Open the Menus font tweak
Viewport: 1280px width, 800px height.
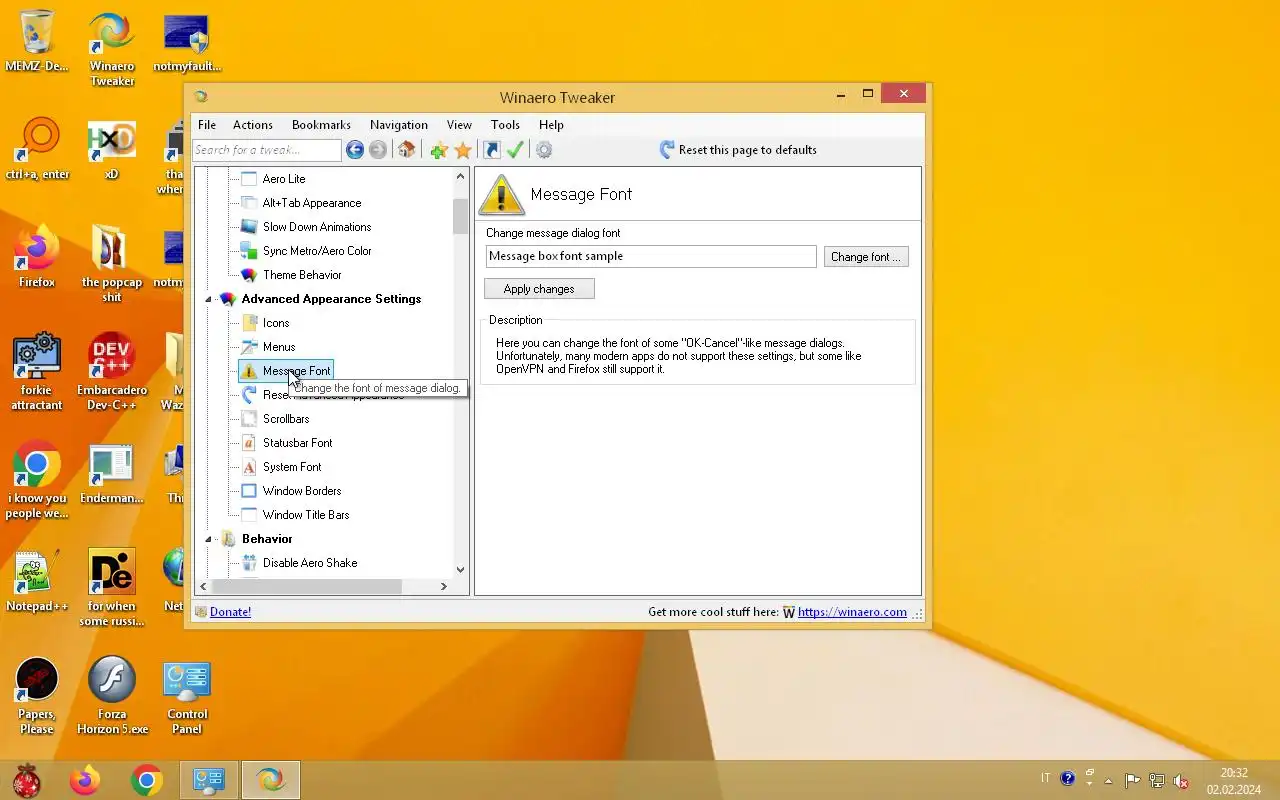279,347
